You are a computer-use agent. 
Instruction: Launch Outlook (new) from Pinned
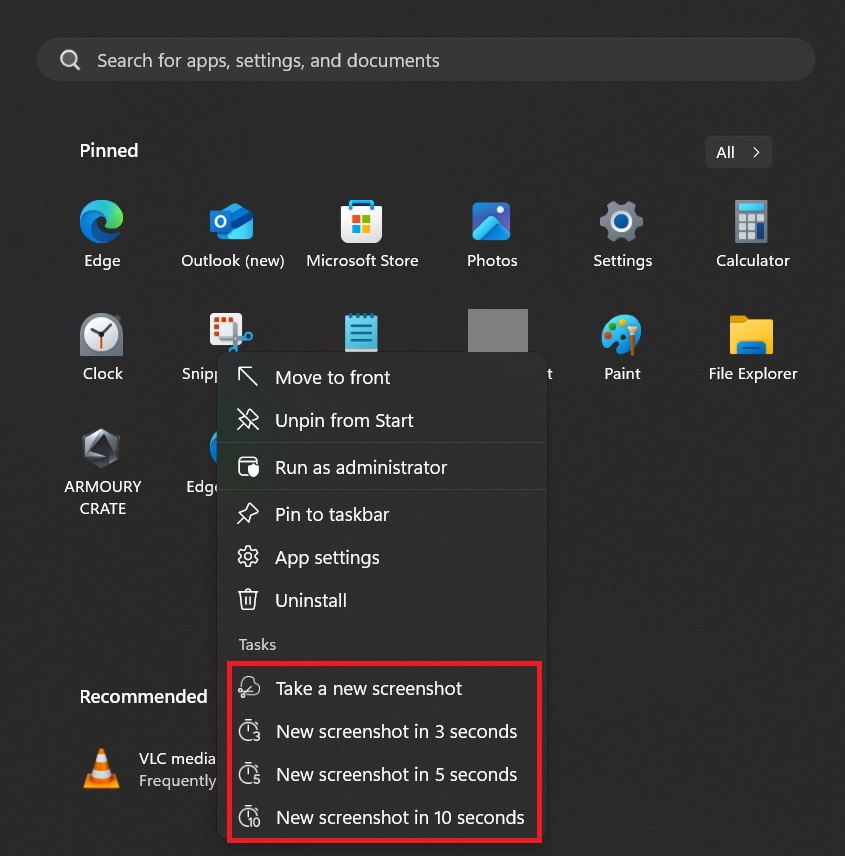pyautogui.click(x=233, y=234)
